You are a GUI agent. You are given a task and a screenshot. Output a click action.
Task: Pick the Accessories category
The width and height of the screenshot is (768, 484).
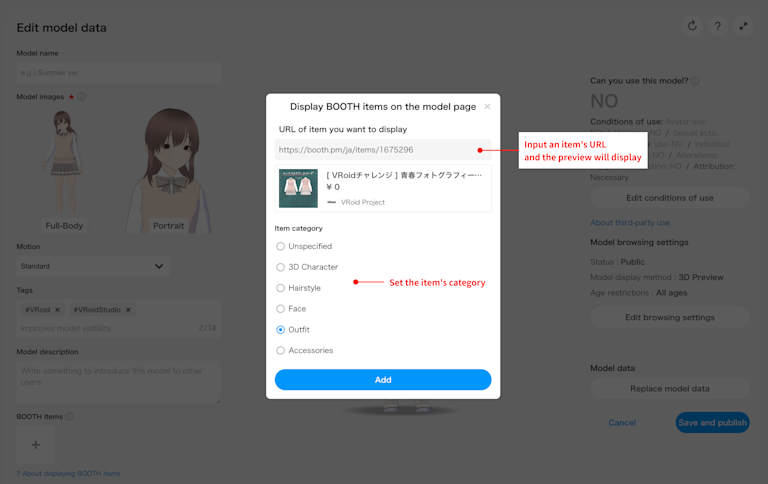(280, 350)
